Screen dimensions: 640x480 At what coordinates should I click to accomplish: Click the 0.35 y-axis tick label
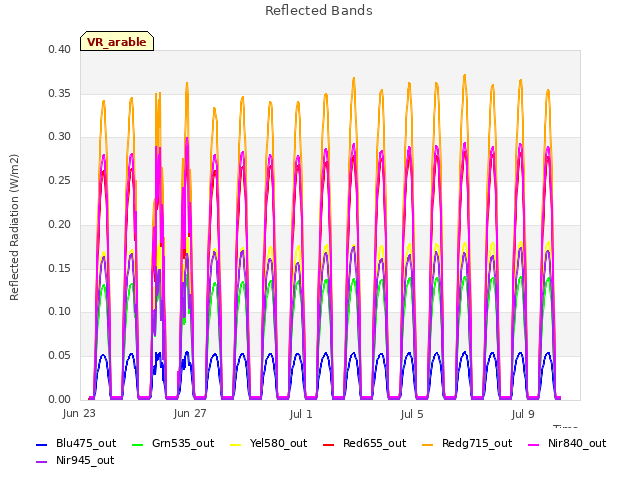click(60, 93)
